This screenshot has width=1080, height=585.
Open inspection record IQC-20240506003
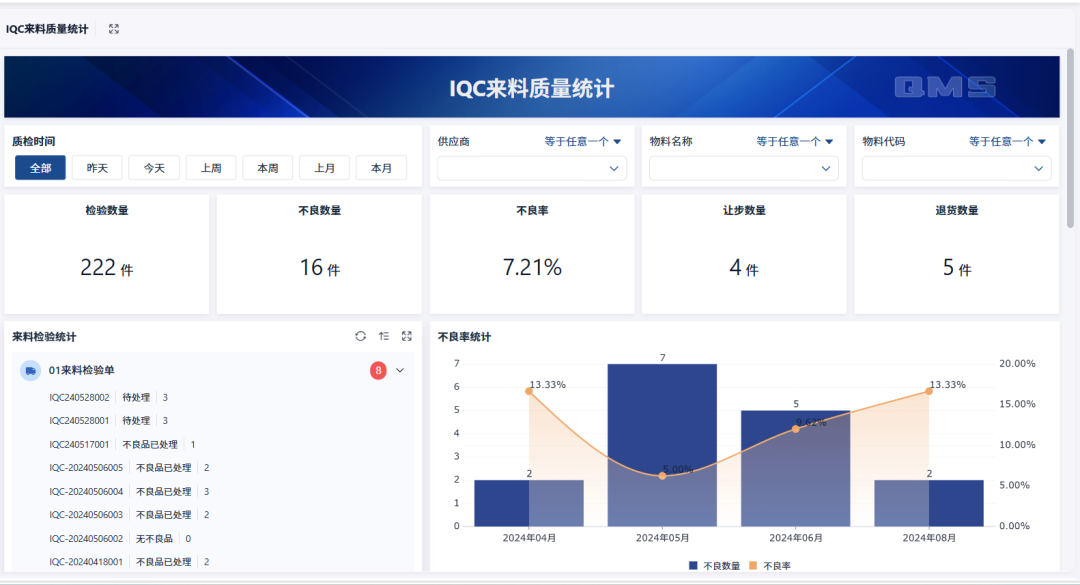tap(86, 515)
